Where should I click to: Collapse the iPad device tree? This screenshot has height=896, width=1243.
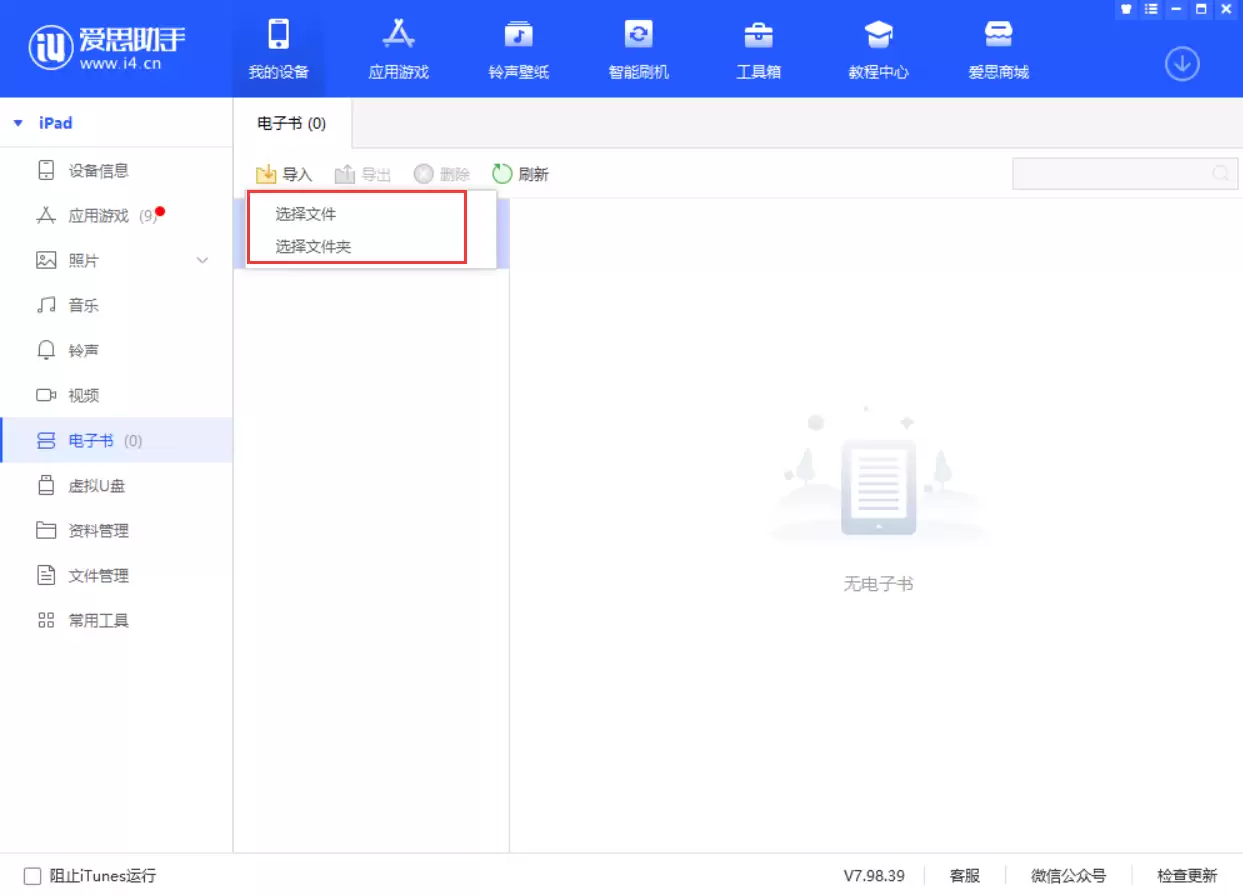pos(18,123)
